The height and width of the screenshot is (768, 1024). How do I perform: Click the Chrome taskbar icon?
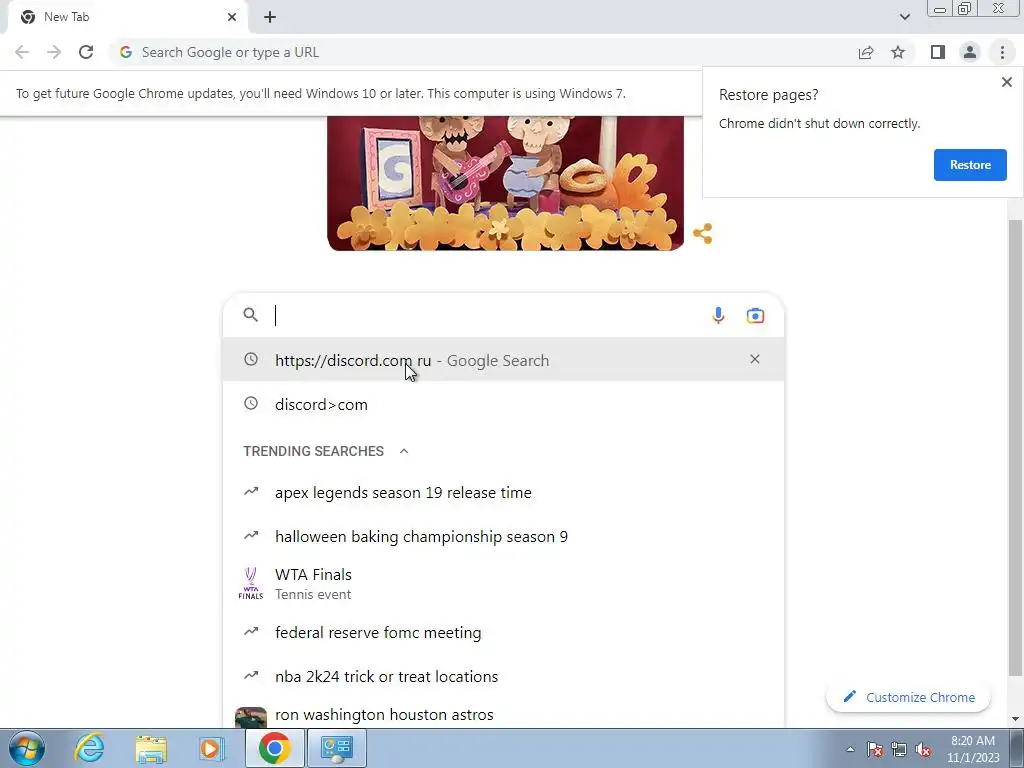point(274,748)
